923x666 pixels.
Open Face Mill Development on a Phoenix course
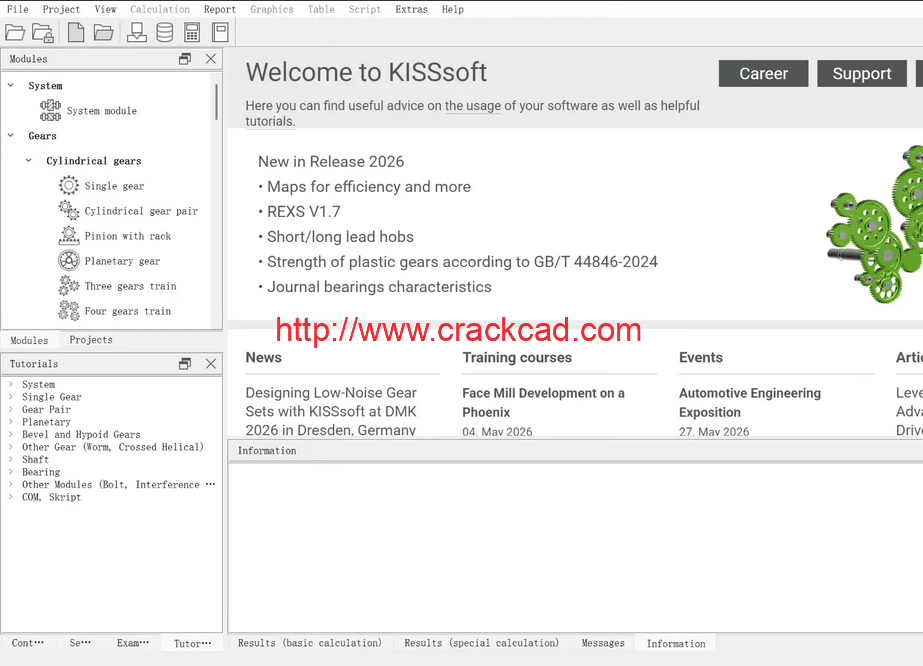coord(543,403)
